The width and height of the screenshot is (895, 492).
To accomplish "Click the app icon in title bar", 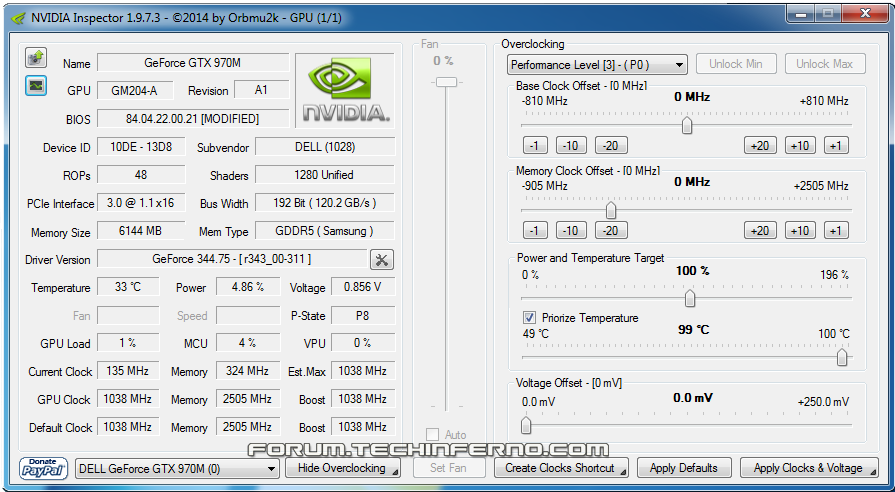I will coord(18,18).
